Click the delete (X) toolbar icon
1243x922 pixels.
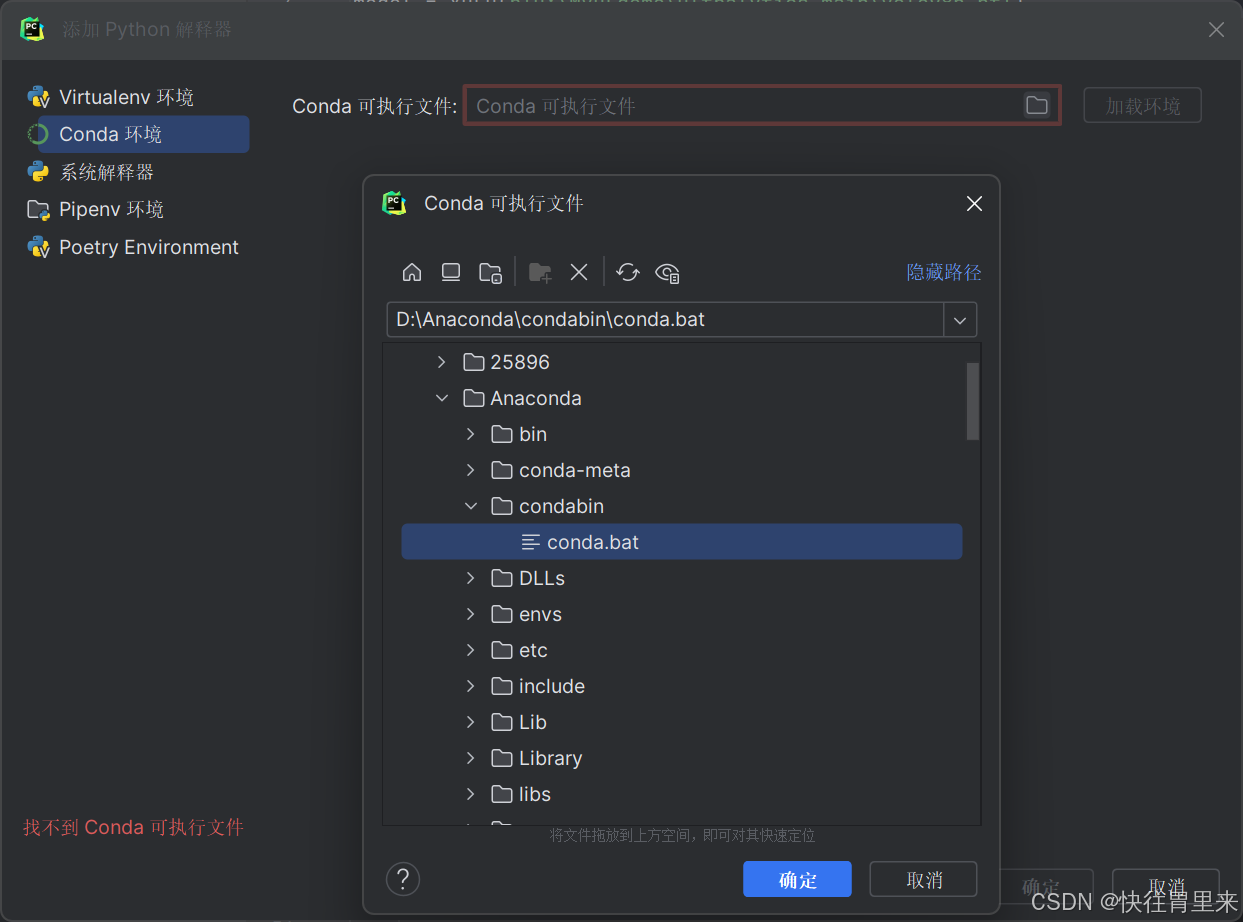click(579, 272)
